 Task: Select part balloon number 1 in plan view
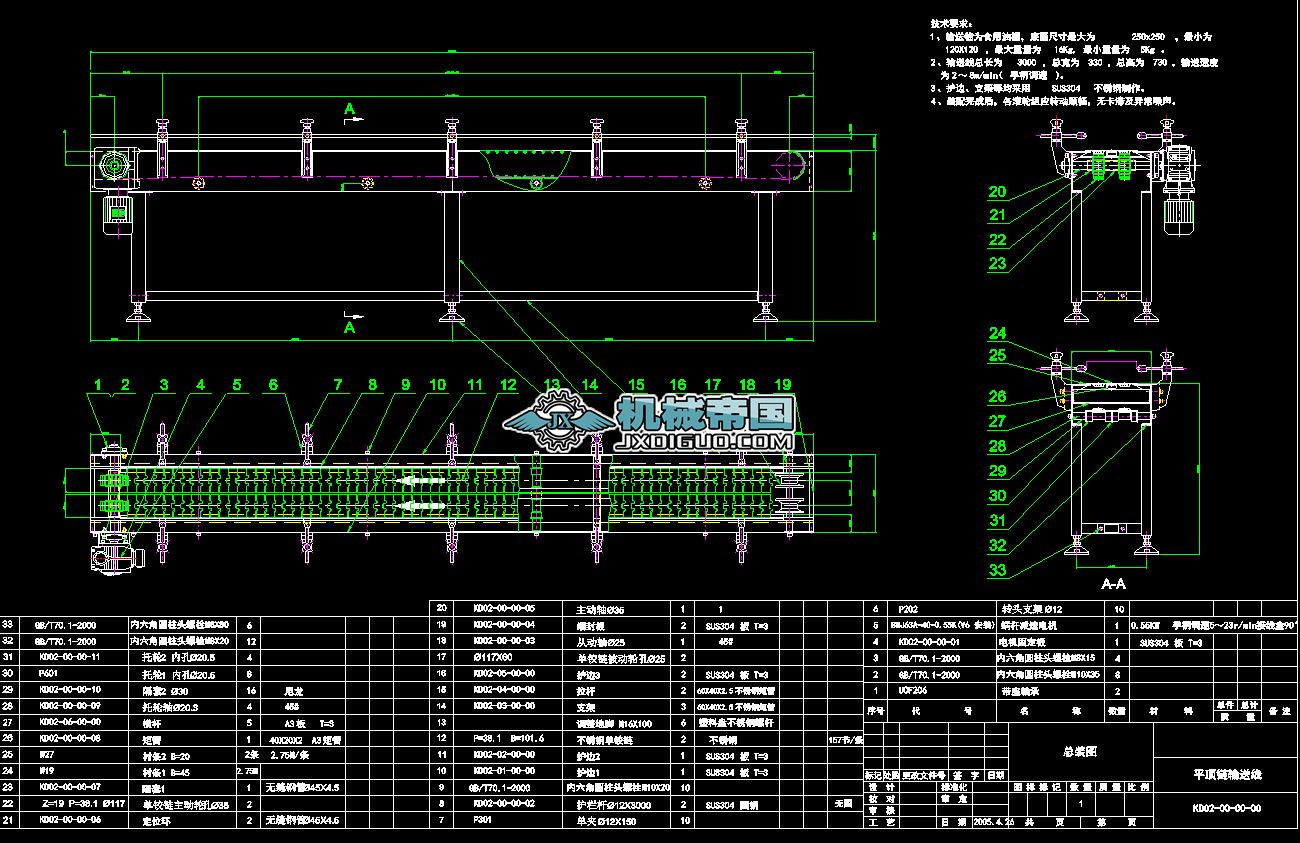click(x=98, y=384)
